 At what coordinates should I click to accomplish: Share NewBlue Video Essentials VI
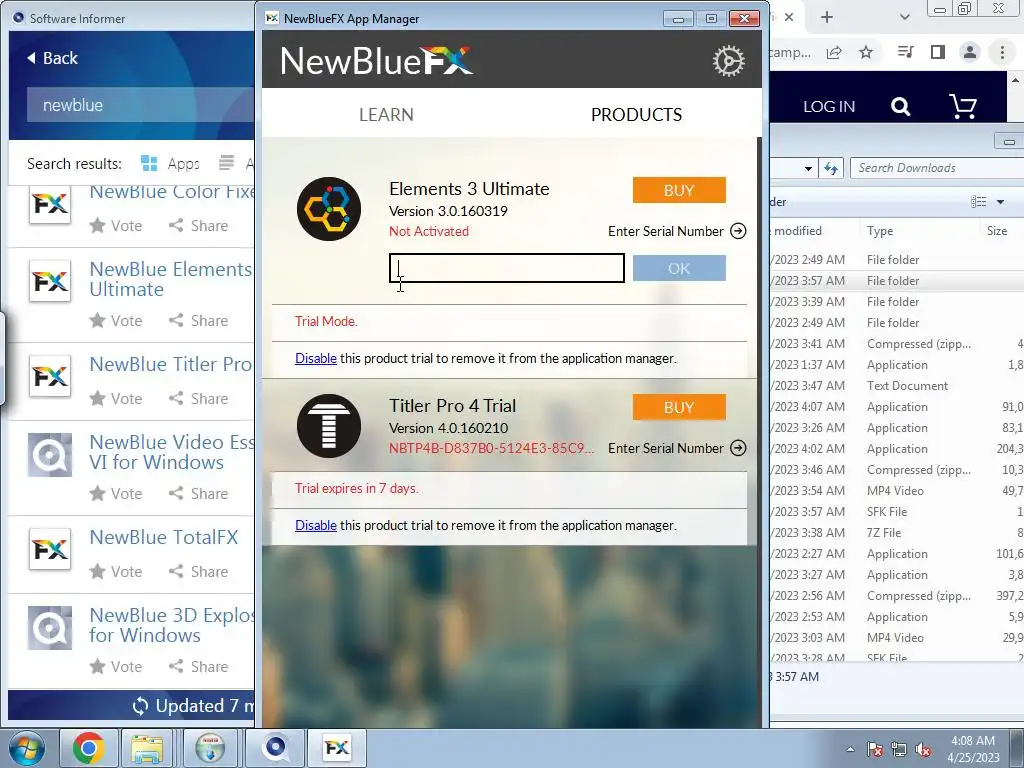199,493
